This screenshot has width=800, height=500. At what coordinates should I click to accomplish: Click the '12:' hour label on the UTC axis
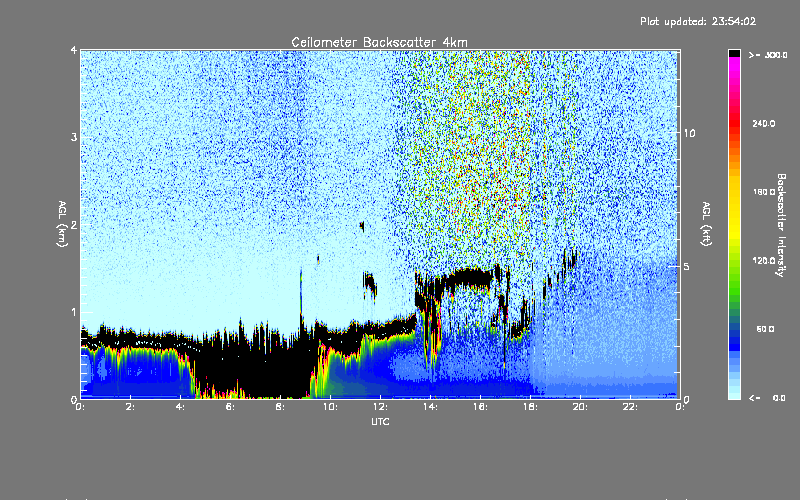tap(380, 407)
